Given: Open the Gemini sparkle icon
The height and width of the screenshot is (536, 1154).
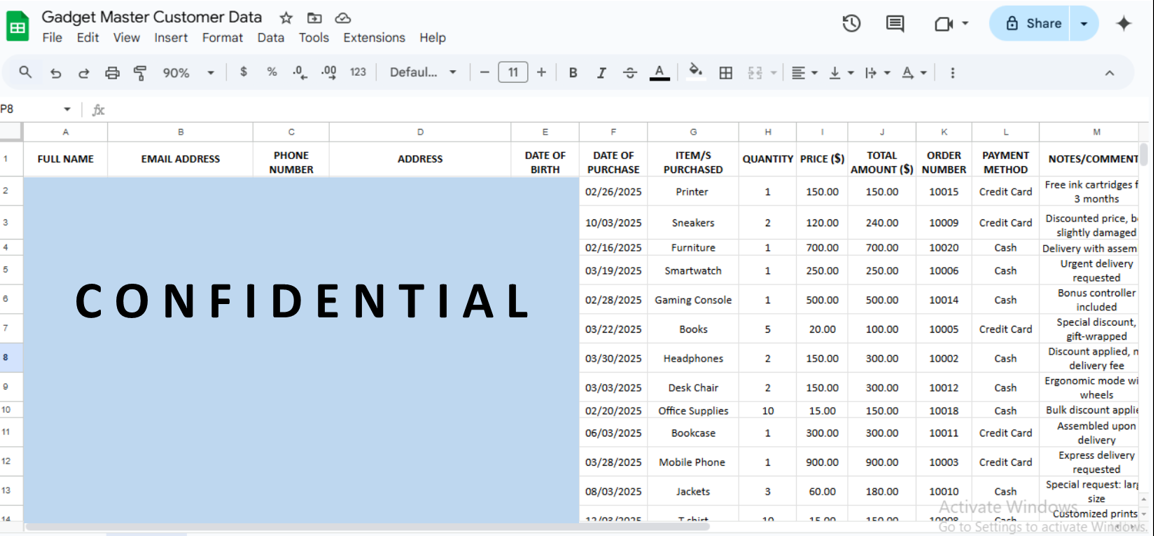Looking at the screenshot, I should point(1124,24).
